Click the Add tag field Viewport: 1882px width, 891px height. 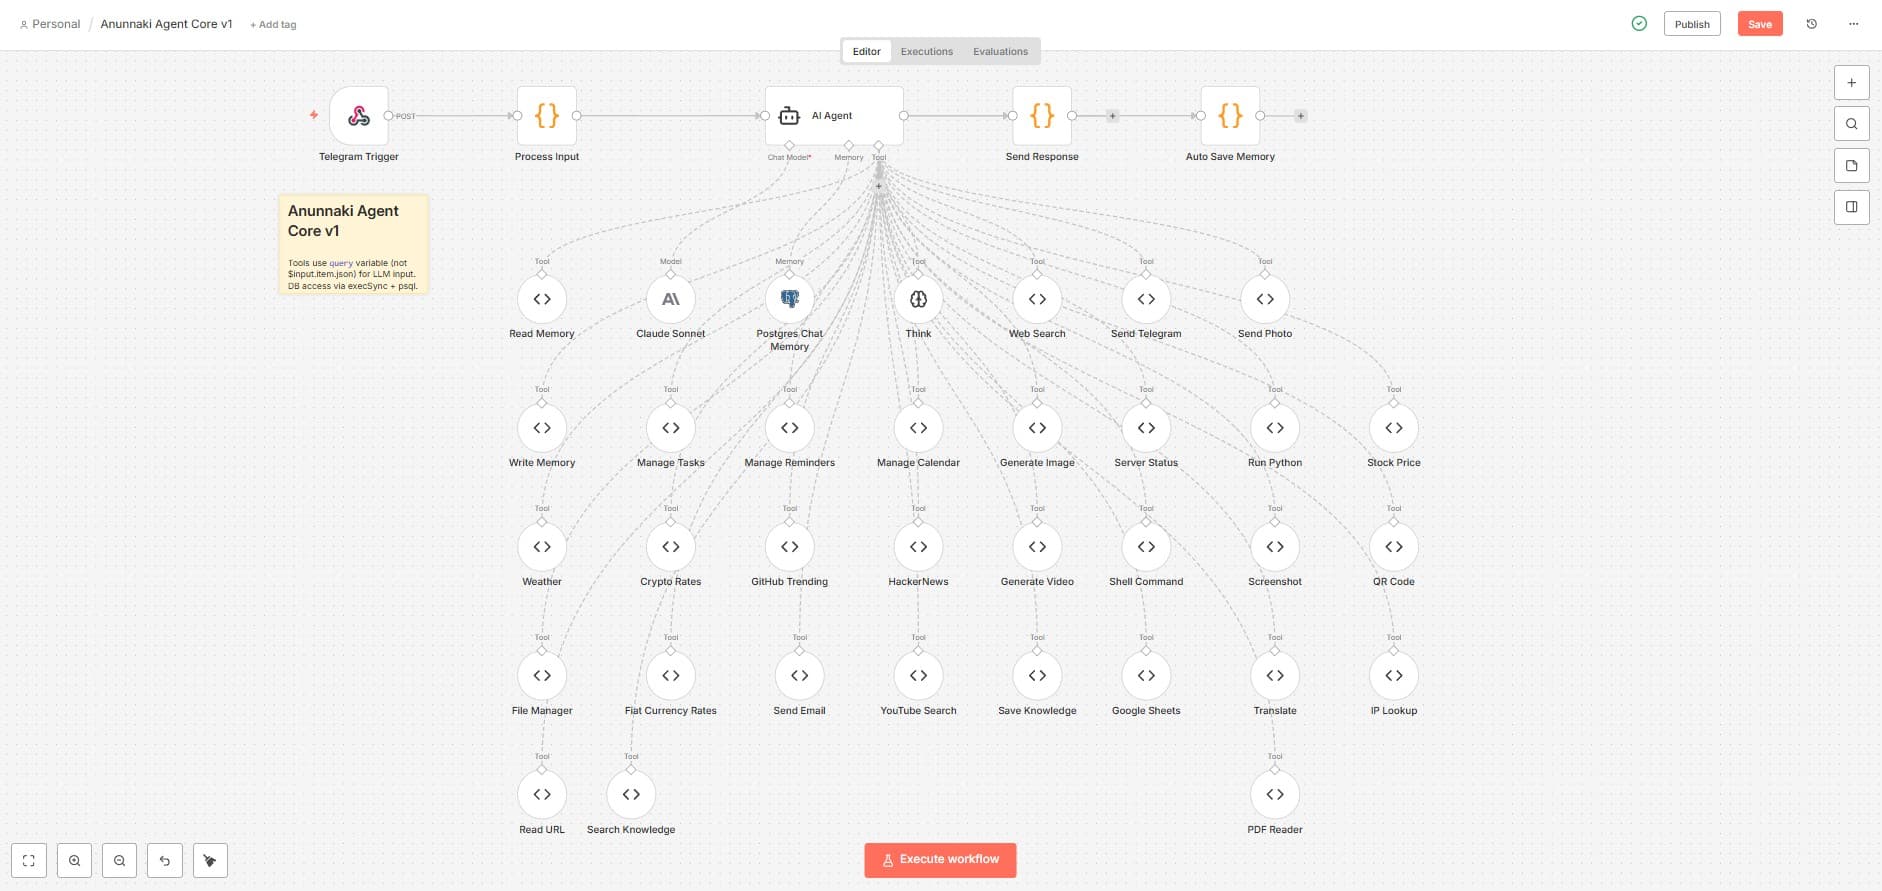coord(273,25)
